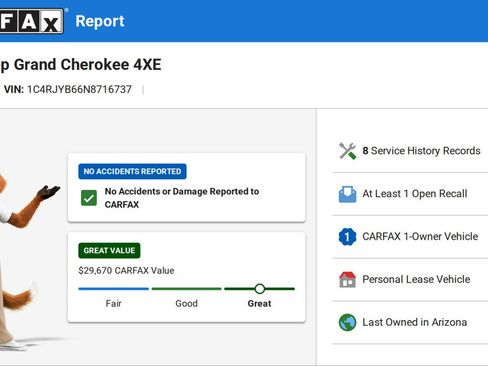Click the blue Fair segment of value bar

click(x=114, y=289)
